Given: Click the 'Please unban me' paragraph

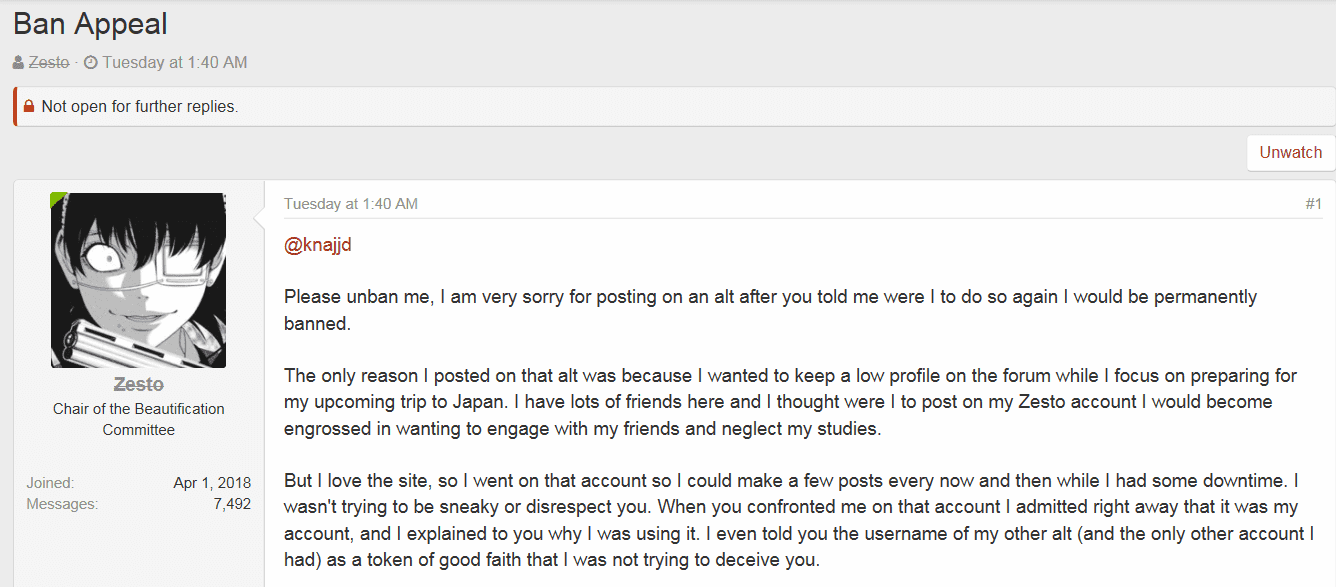Looking at the screenshot, I should tap(770, 310).
